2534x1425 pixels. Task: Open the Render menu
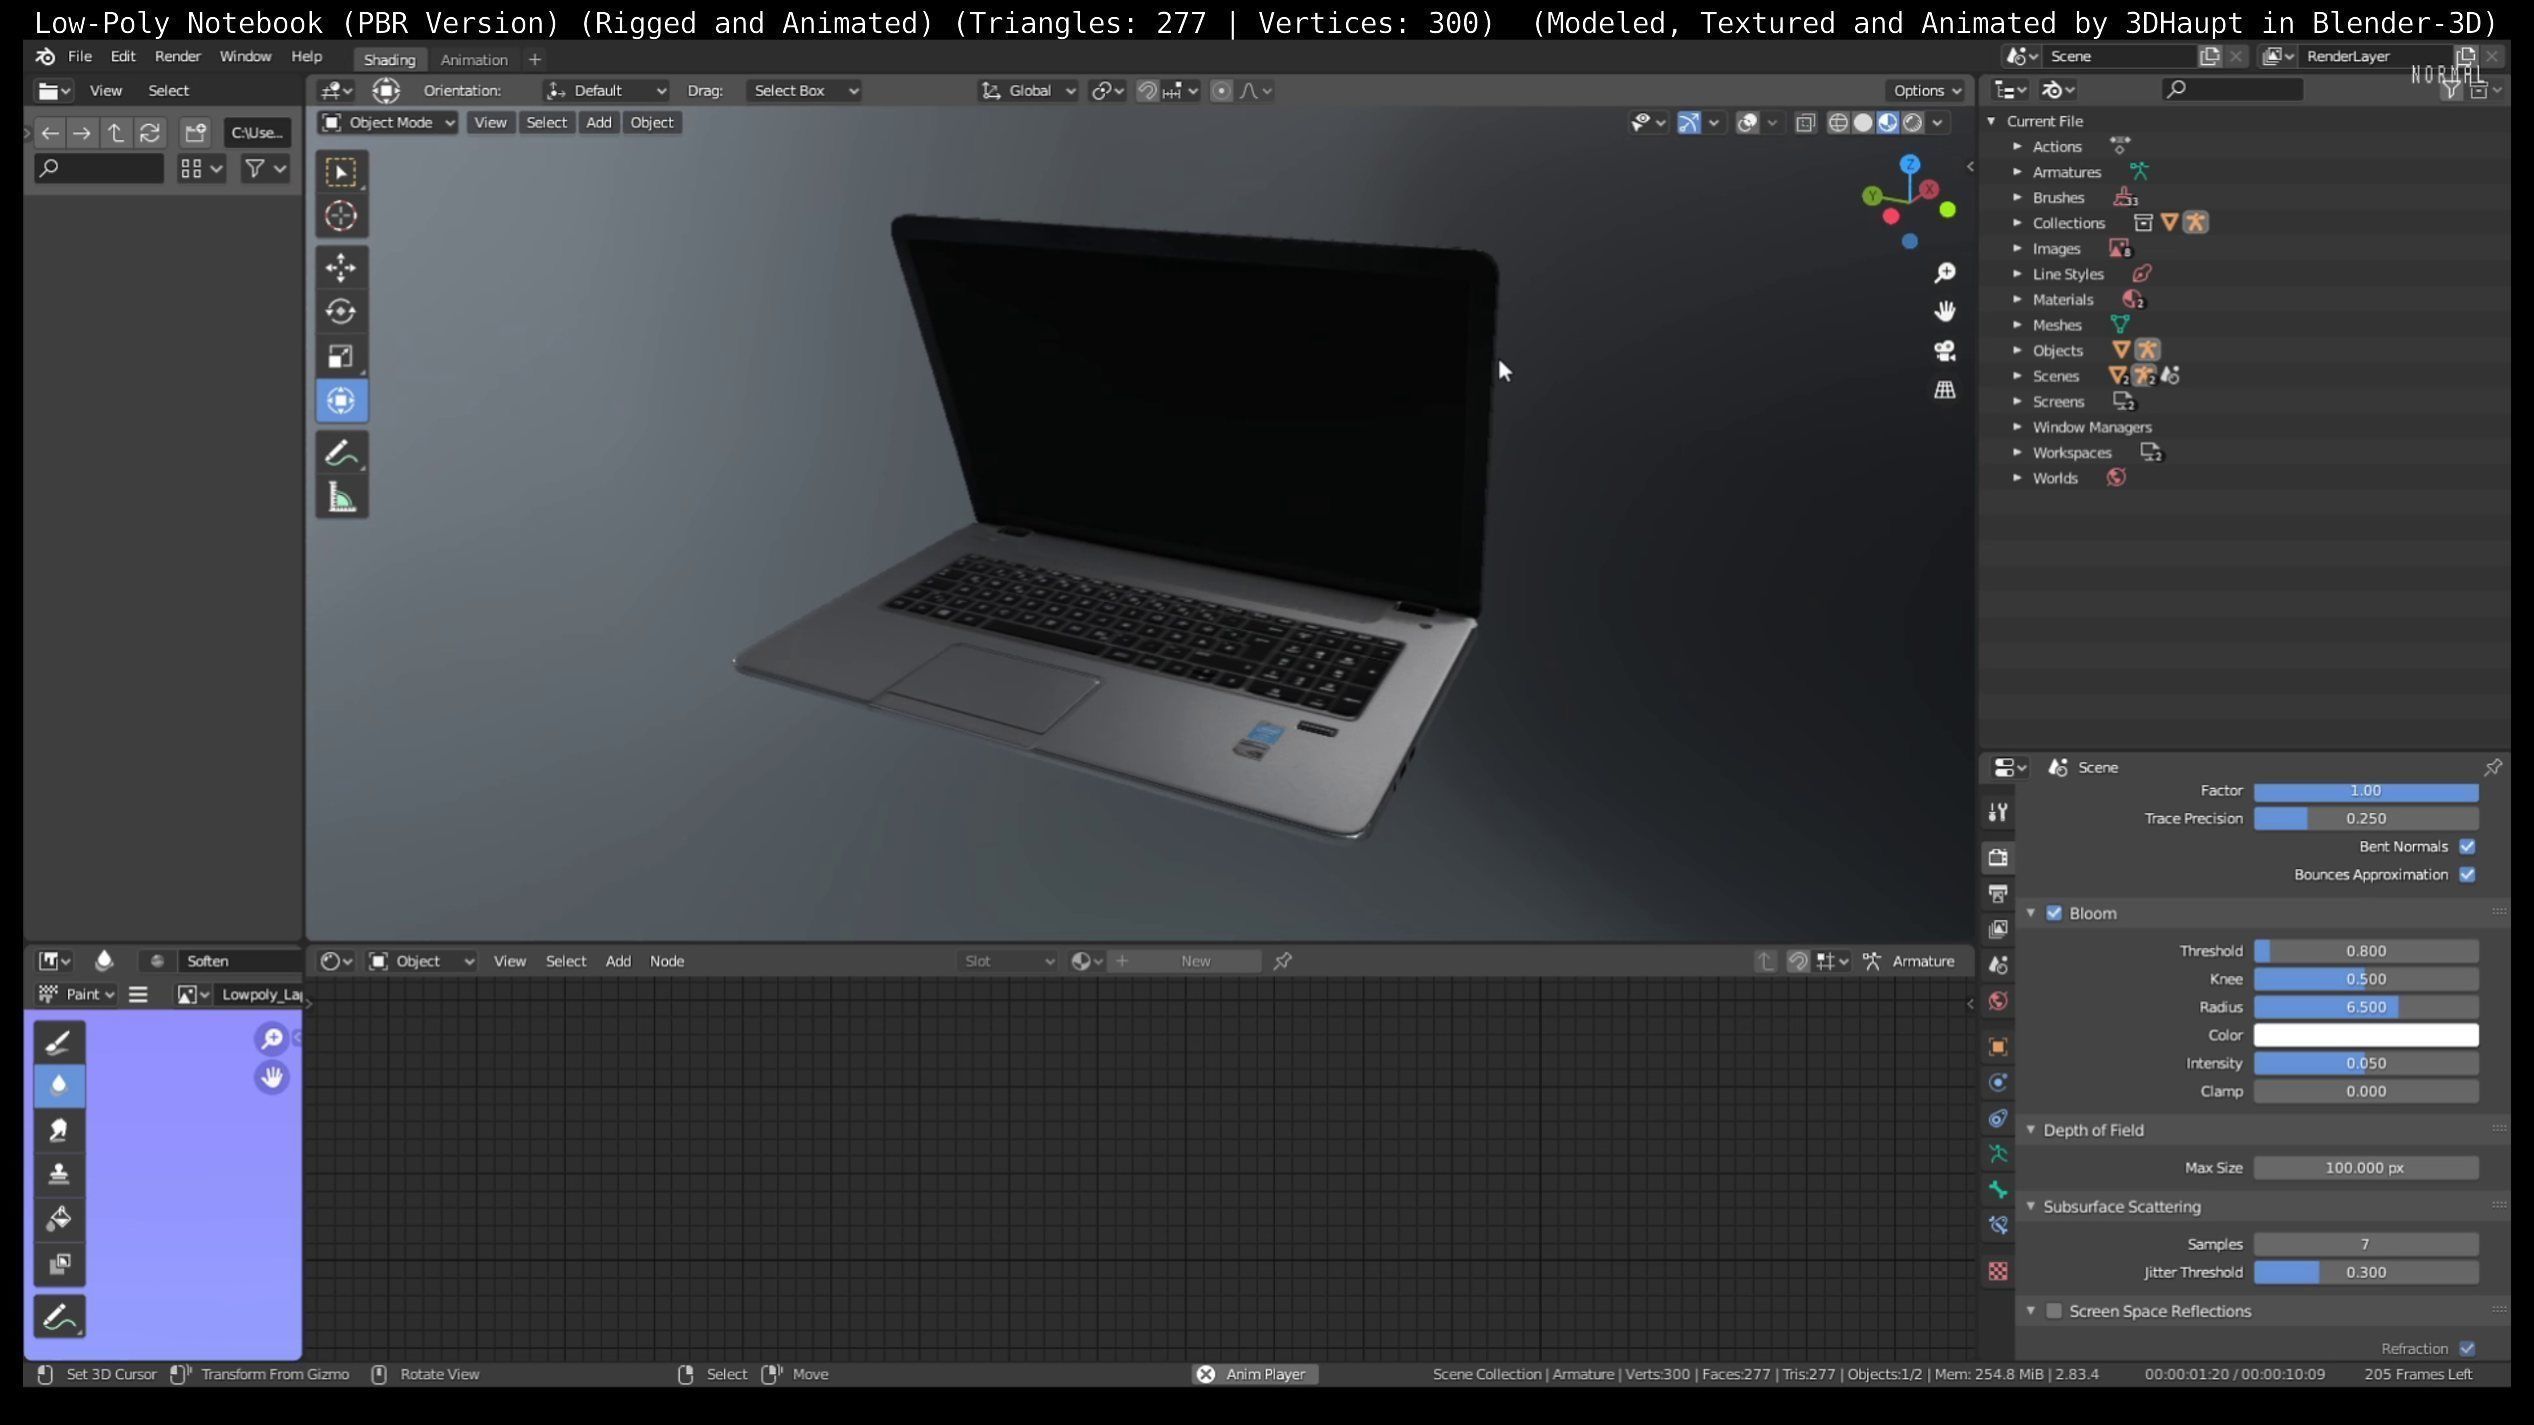click(x=177, y=56)
